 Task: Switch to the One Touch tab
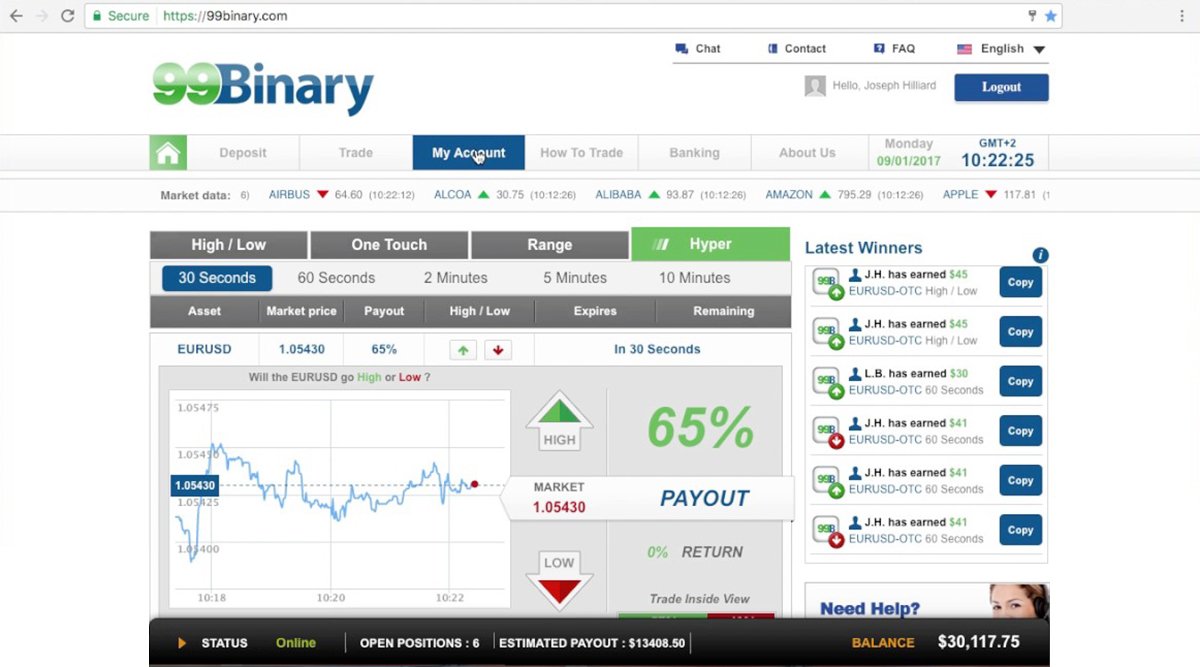point(389,245)
